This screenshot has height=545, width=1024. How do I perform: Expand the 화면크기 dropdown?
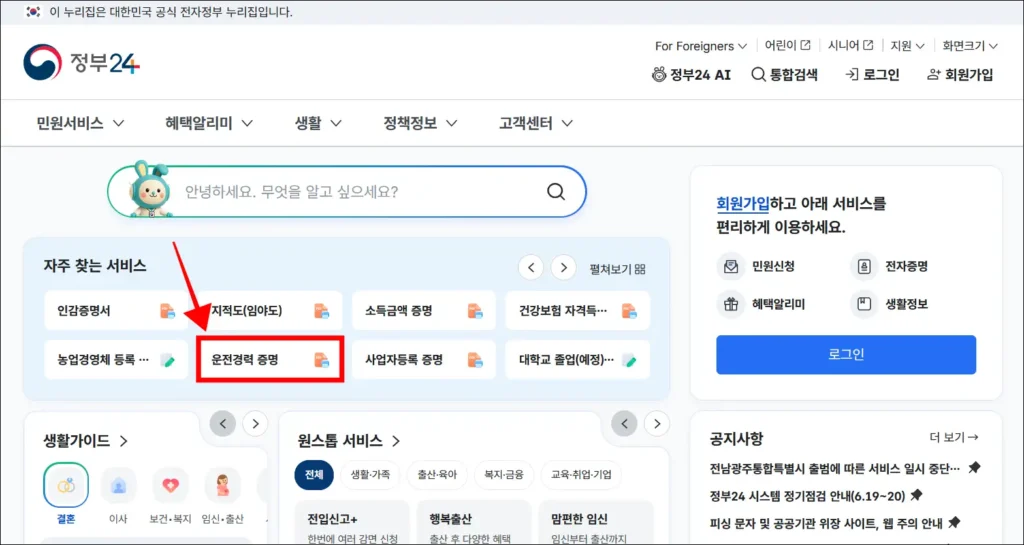[970, 46]
